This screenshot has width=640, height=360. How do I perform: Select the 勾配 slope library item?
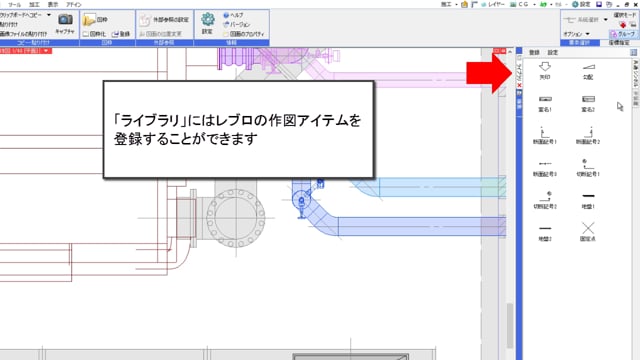click(588, 71)
